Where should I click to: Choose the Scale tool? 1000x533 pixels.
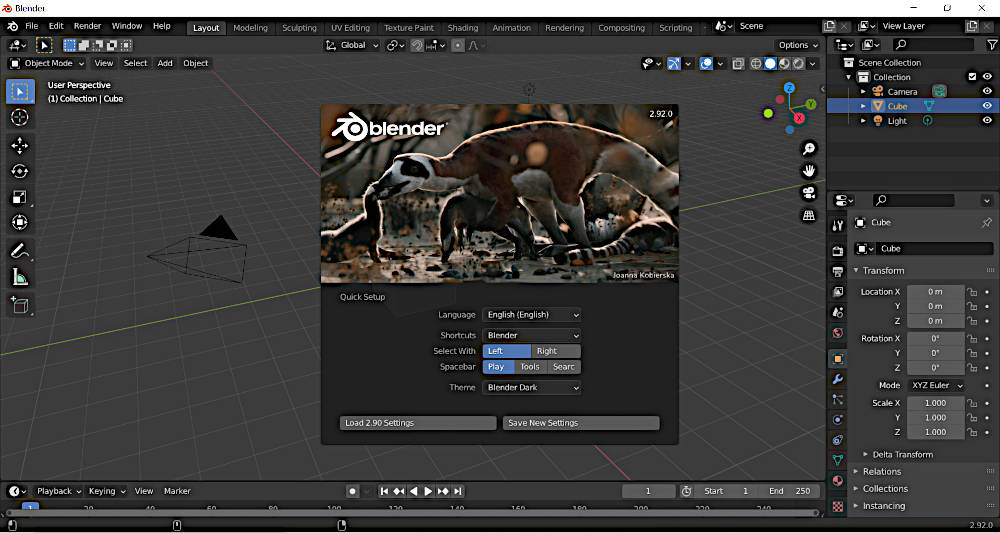[x=19, y=197]
